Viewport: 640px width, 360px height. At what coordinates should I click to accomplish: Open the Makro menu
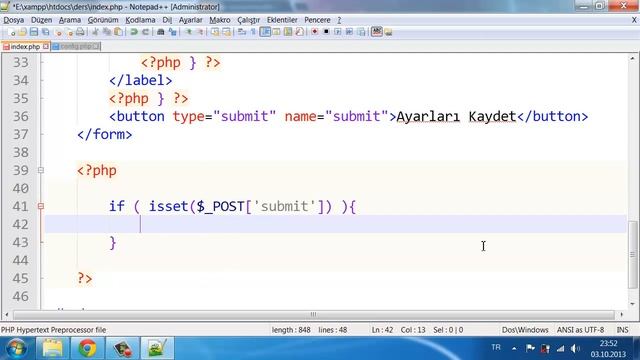click(220, 20)
